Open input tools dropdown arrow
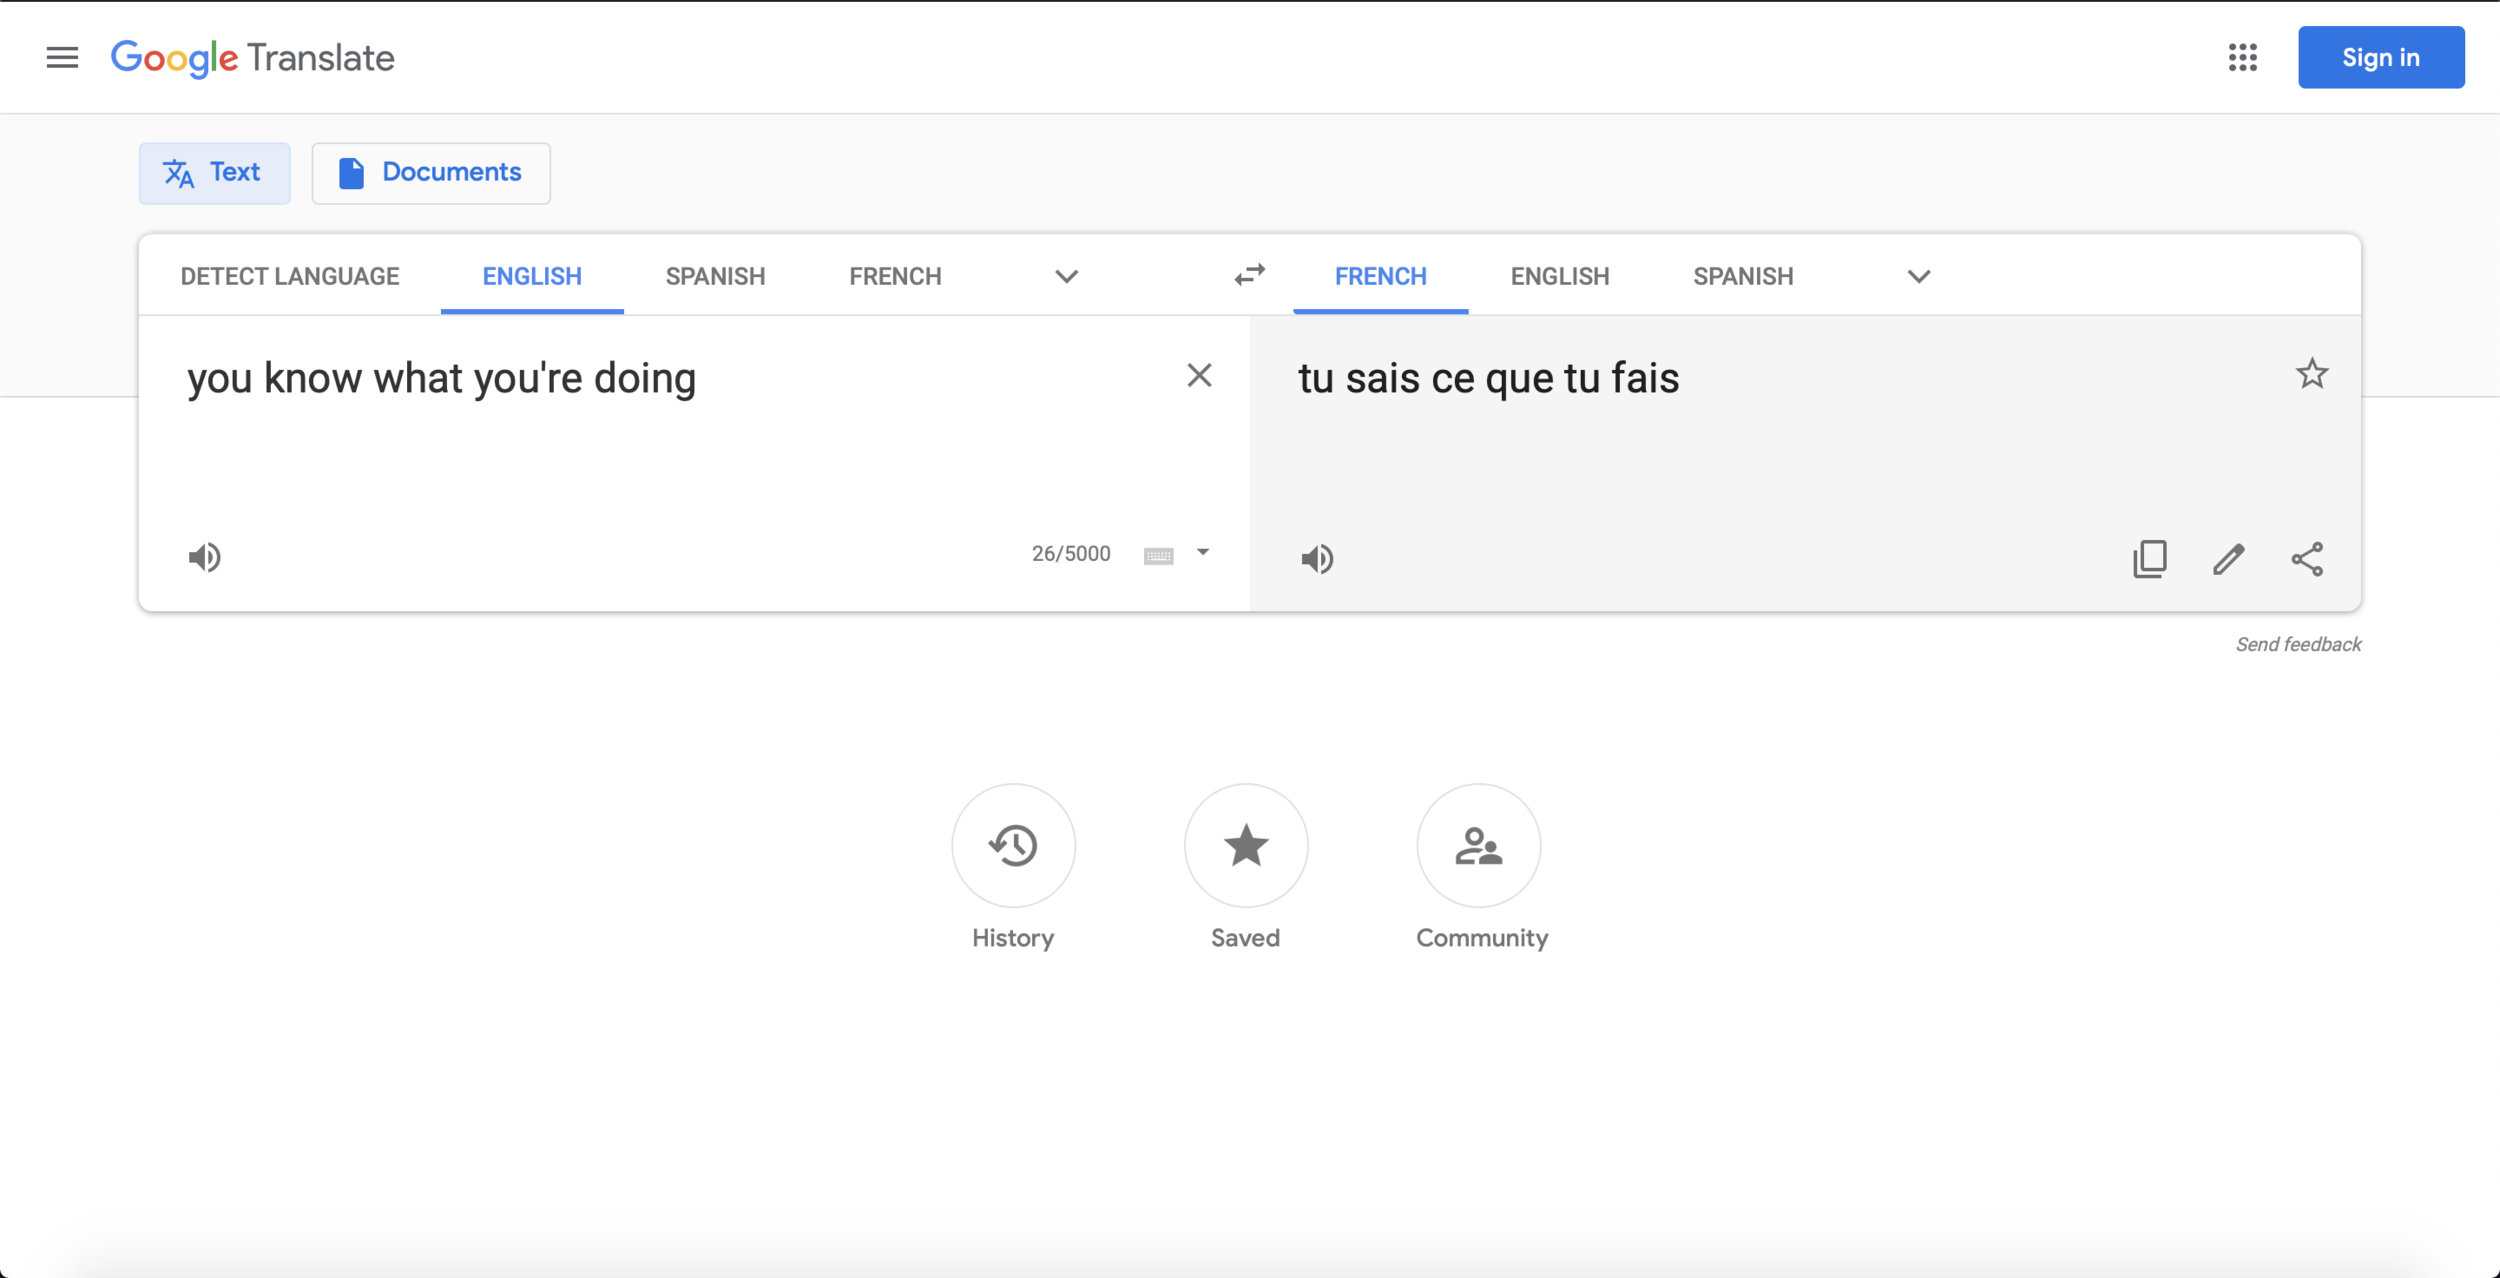 click(1203, 552)
